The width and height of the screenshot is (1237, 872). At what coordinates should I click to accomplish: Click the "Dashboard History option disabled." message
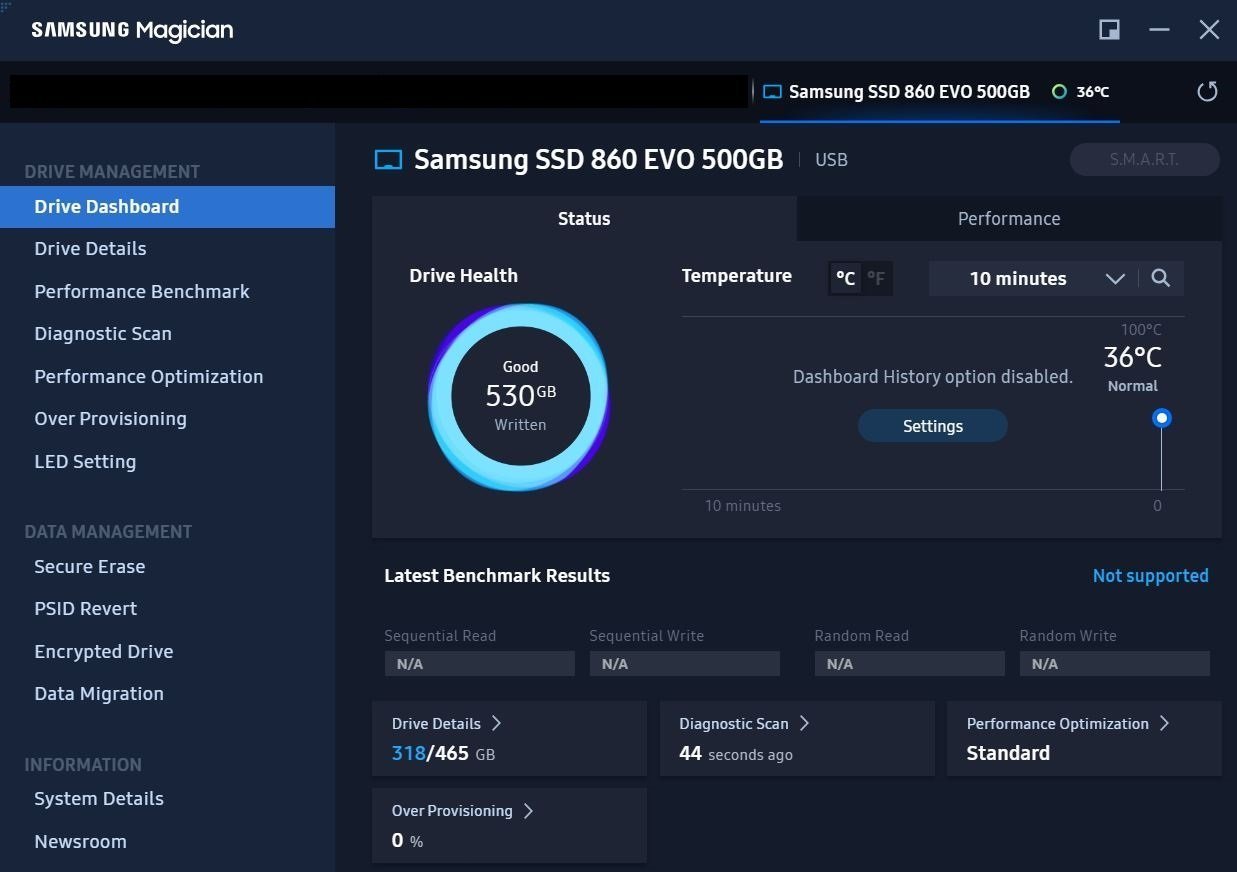tap(933, 377)
